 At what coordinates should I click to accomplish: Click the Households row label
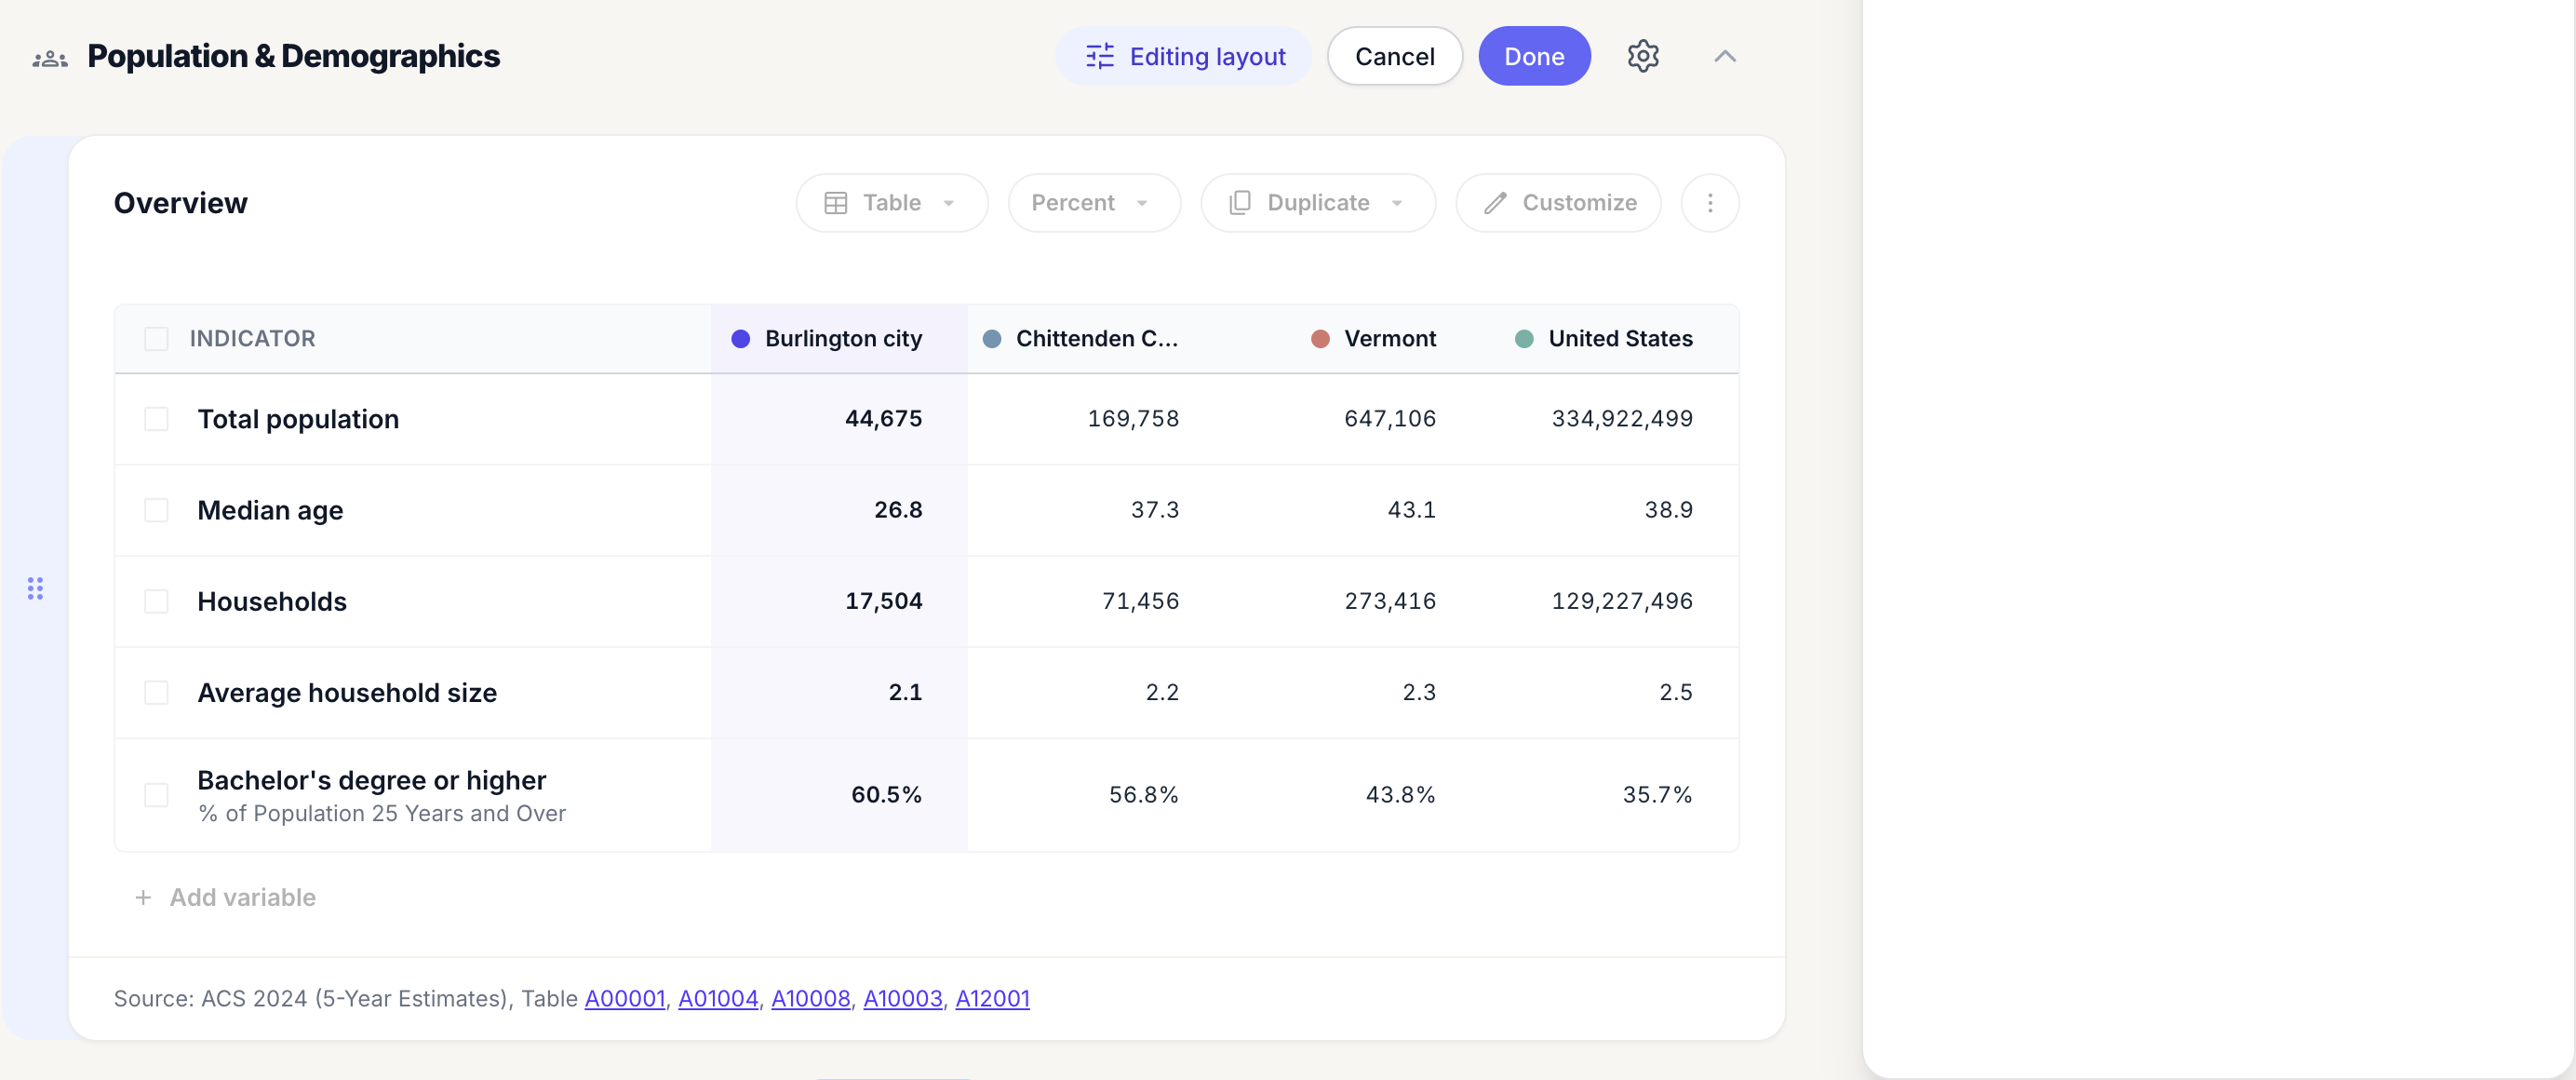(272, 601)
